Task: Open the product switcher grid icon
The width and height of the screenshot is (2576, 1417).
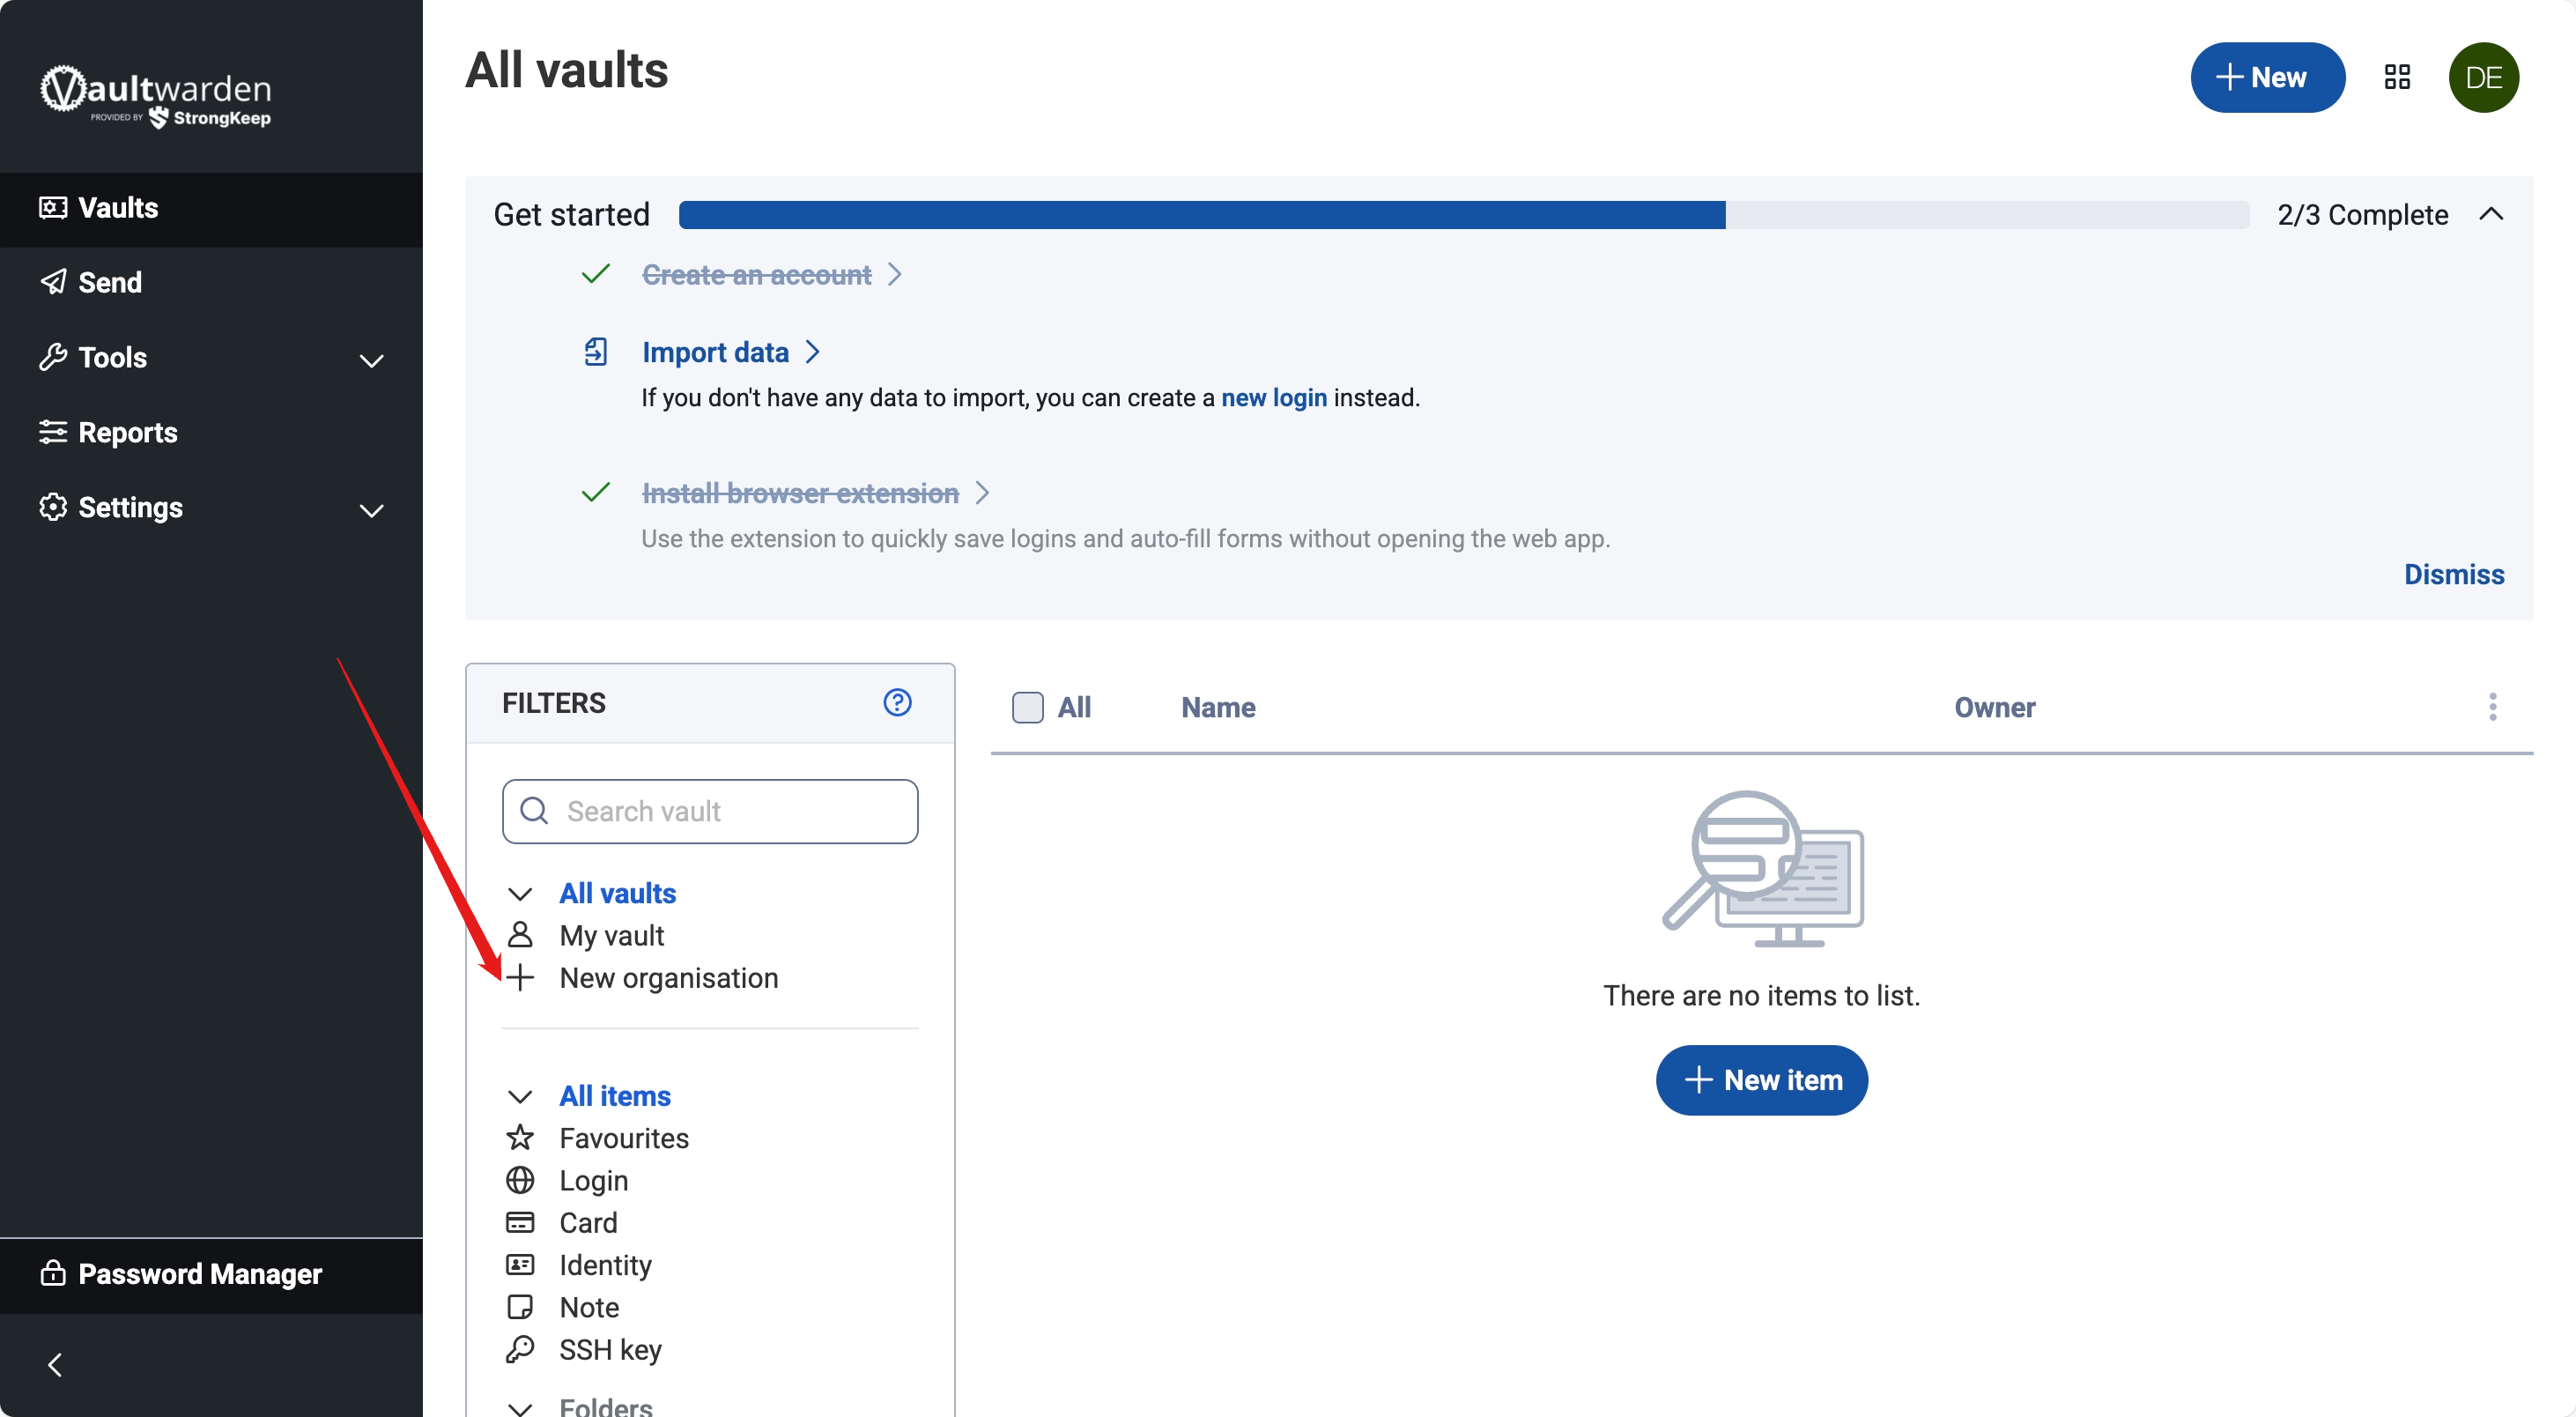Action: click(x=2397, y=77)
